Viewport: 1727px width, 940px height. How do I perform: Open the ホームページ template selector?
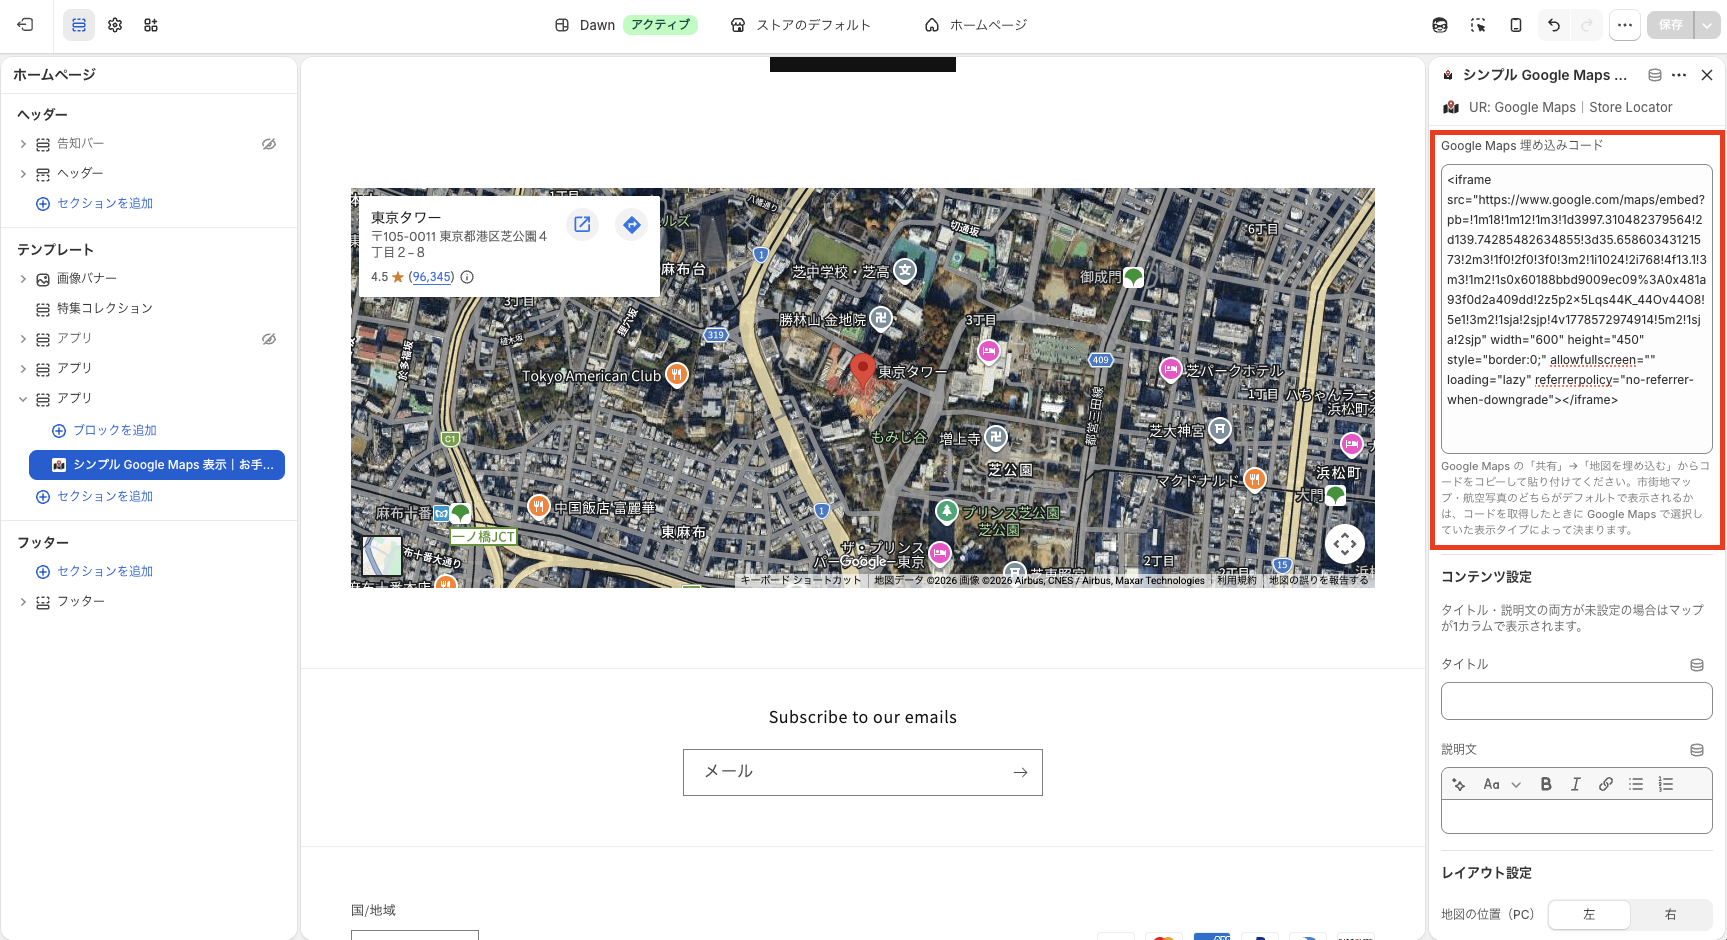[x=976, y=25]
